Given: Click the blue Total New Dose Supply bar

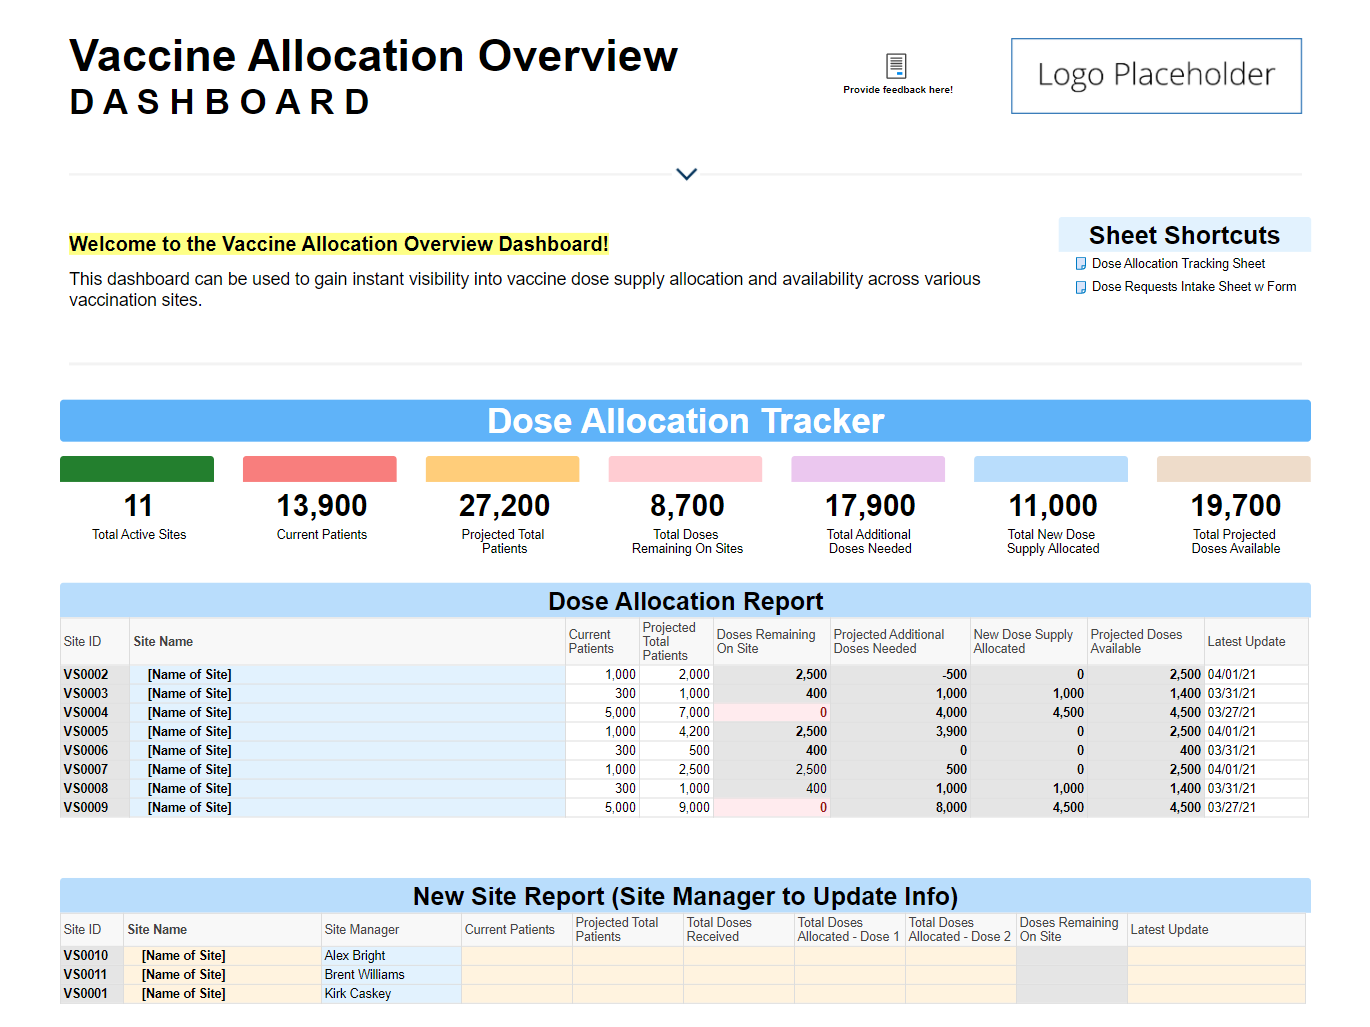Looking at the screenshot, I should (x=1051, y=469).
